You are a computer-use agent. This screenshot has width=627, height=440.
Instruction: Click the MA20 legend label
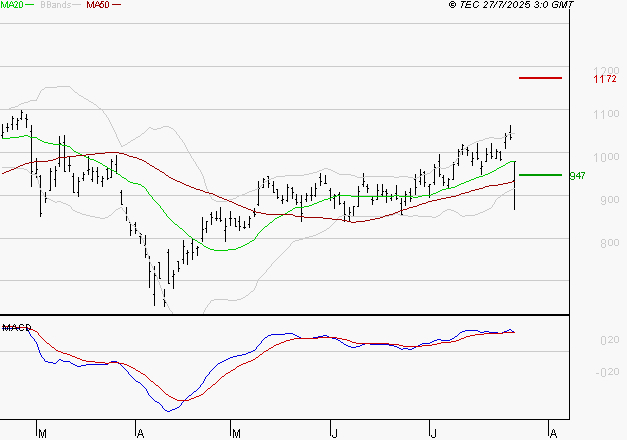(11, 5)
